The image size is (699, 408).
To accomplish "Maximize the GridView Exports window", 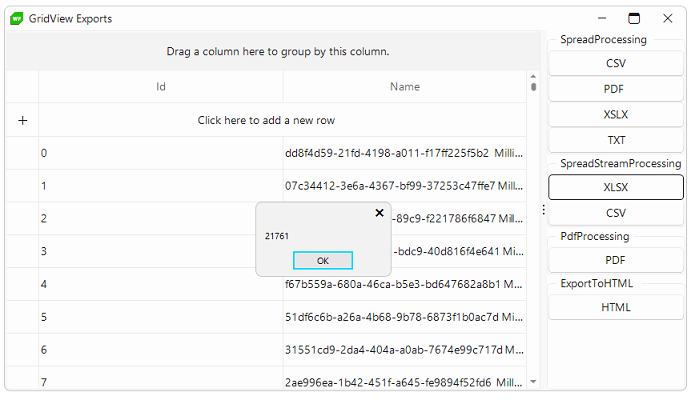I will click(x=634, y=18).
